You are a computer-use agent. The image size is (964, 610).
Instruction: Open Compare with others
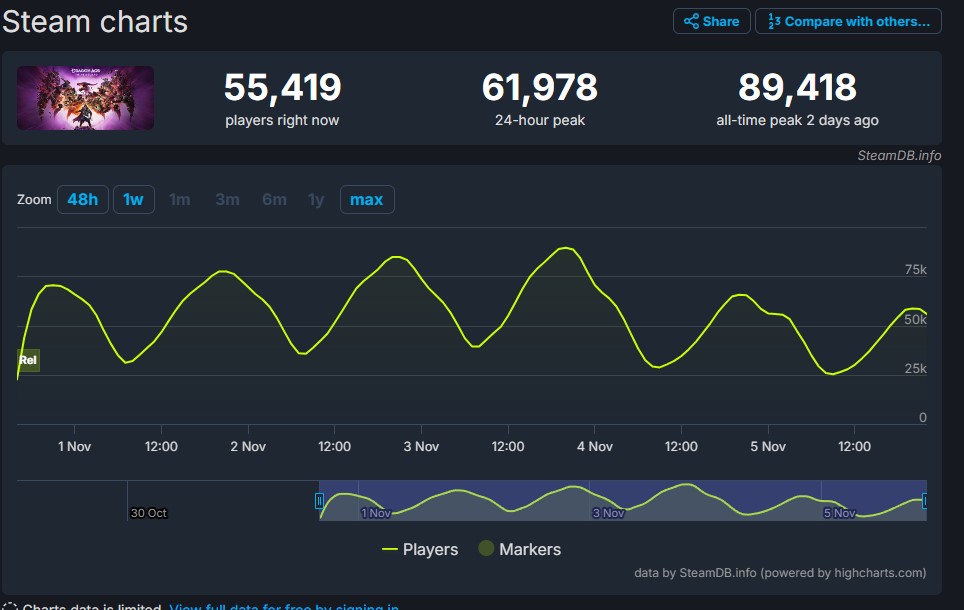(x=848, y=22)
